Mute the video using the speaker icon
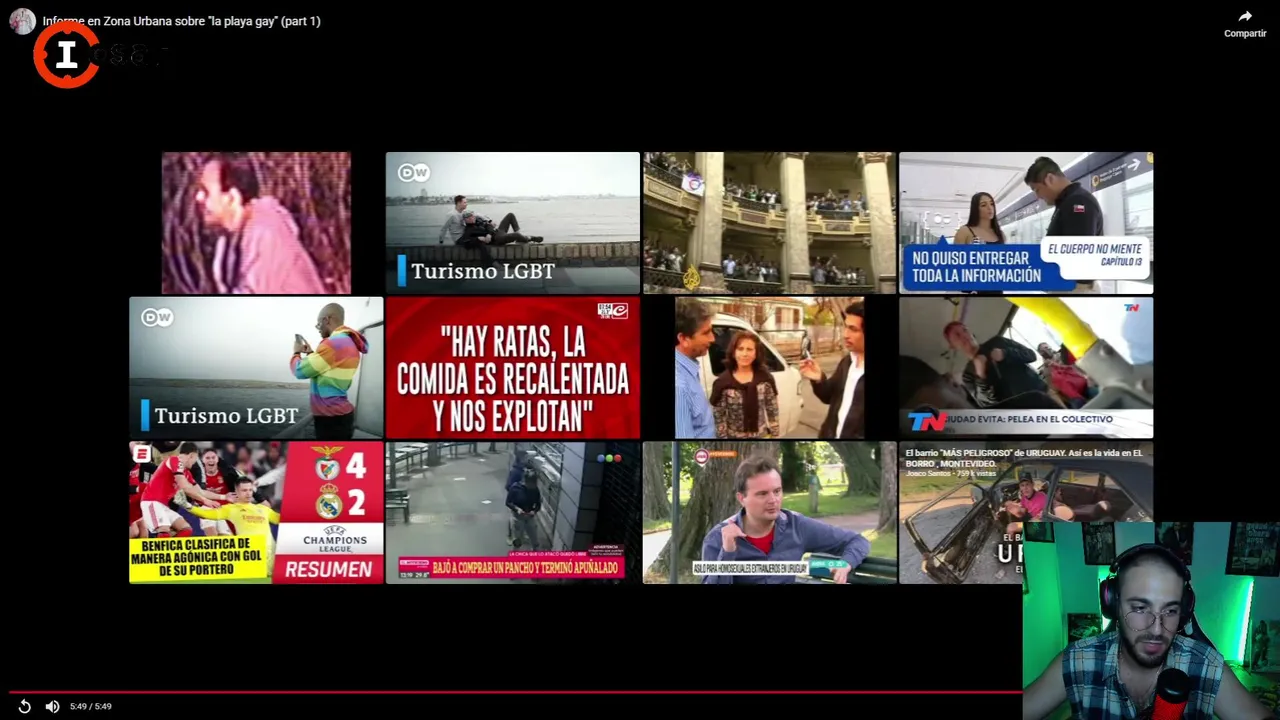 (52, 706)
